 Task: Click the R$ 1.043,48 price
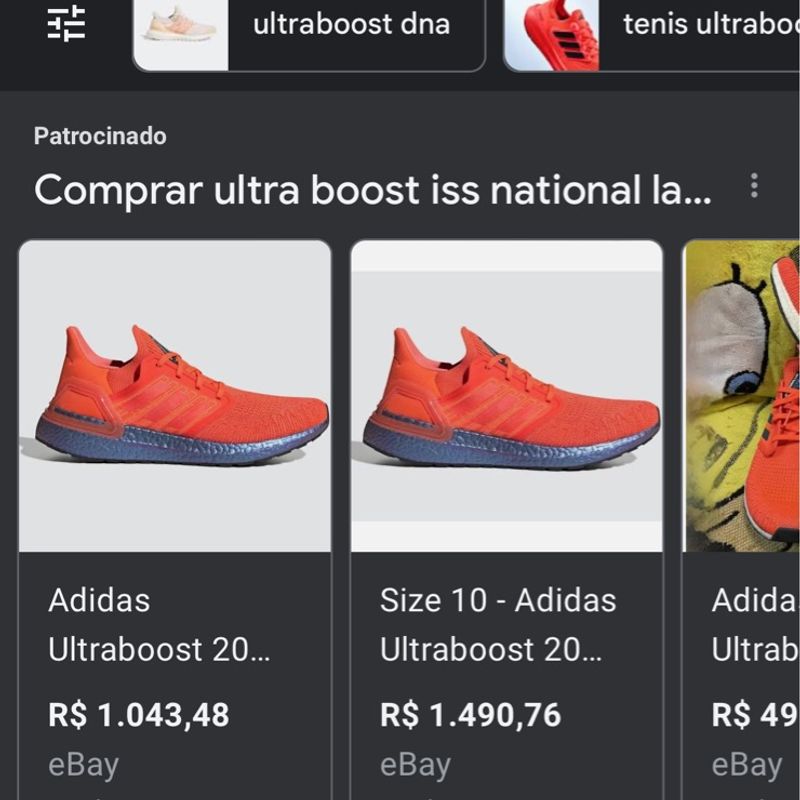[139, 714]
